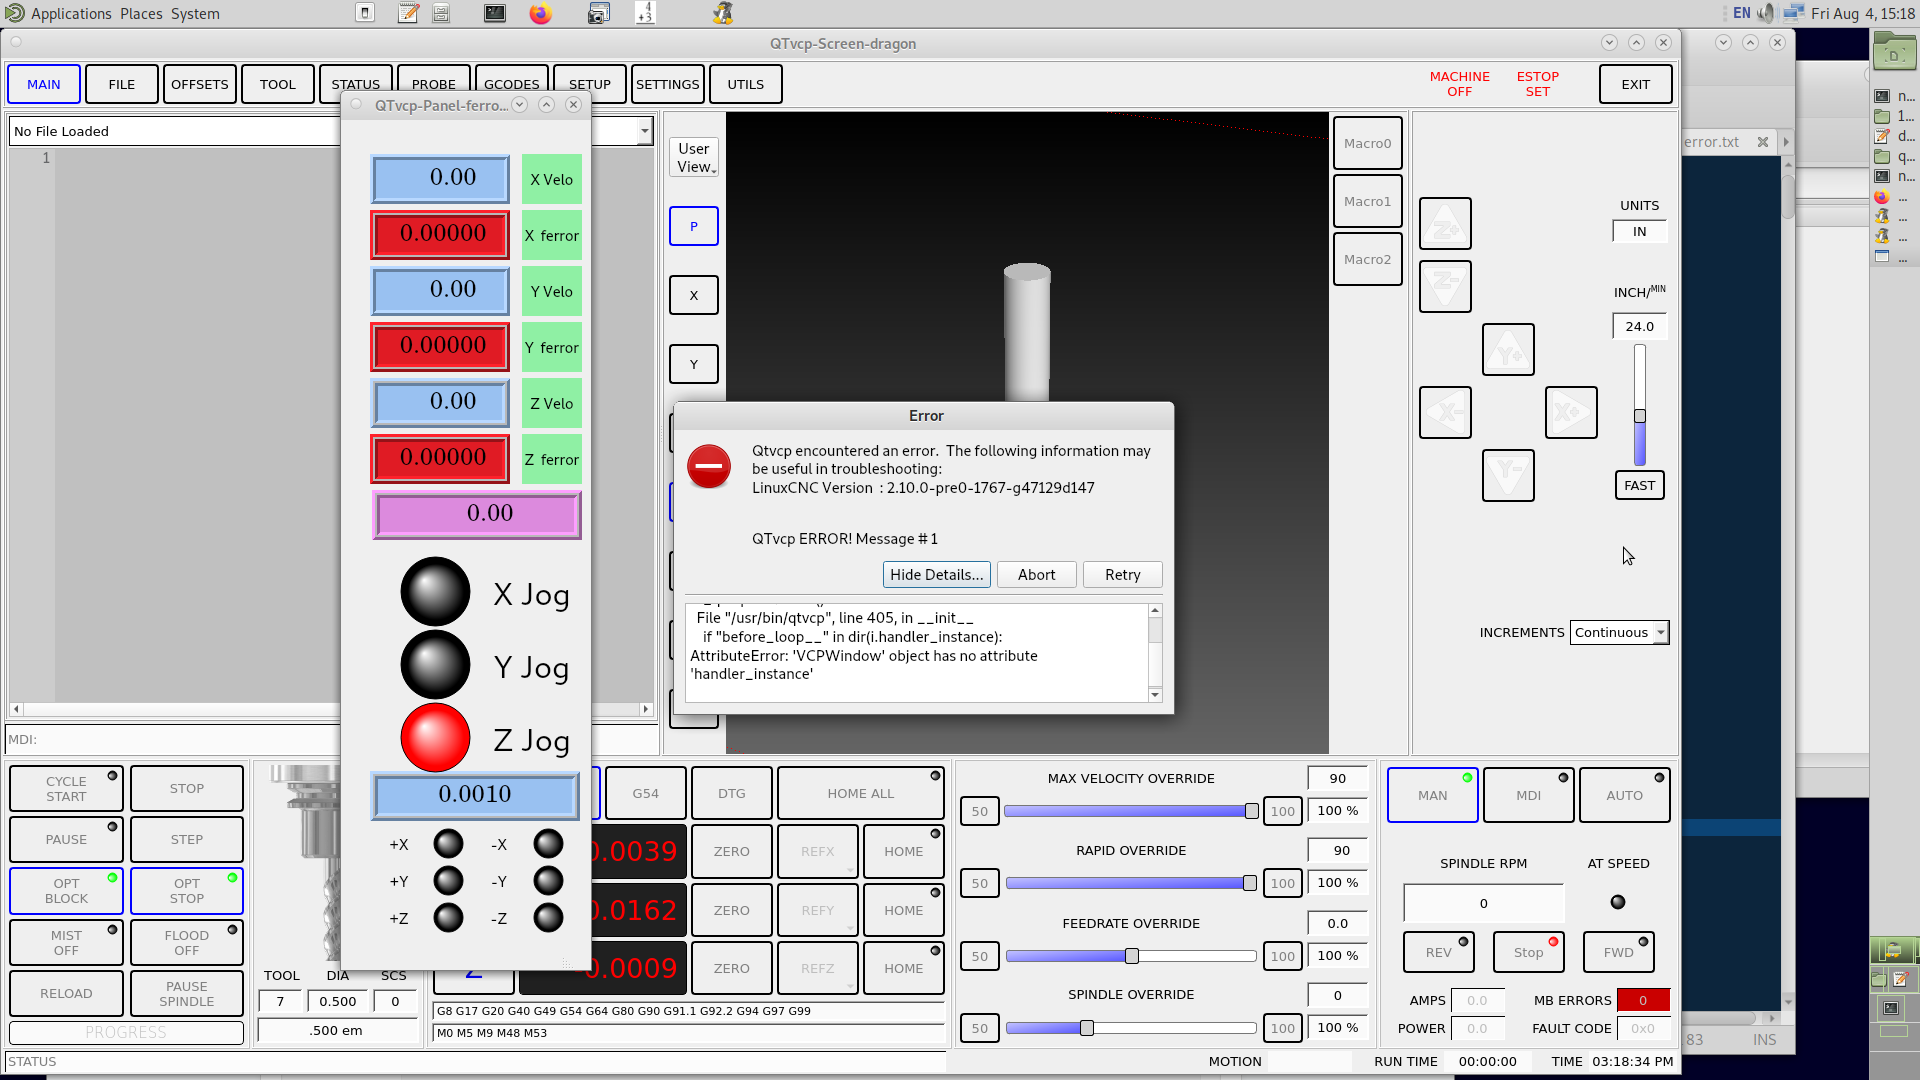Click the EXIT button

pos(1636,84)
